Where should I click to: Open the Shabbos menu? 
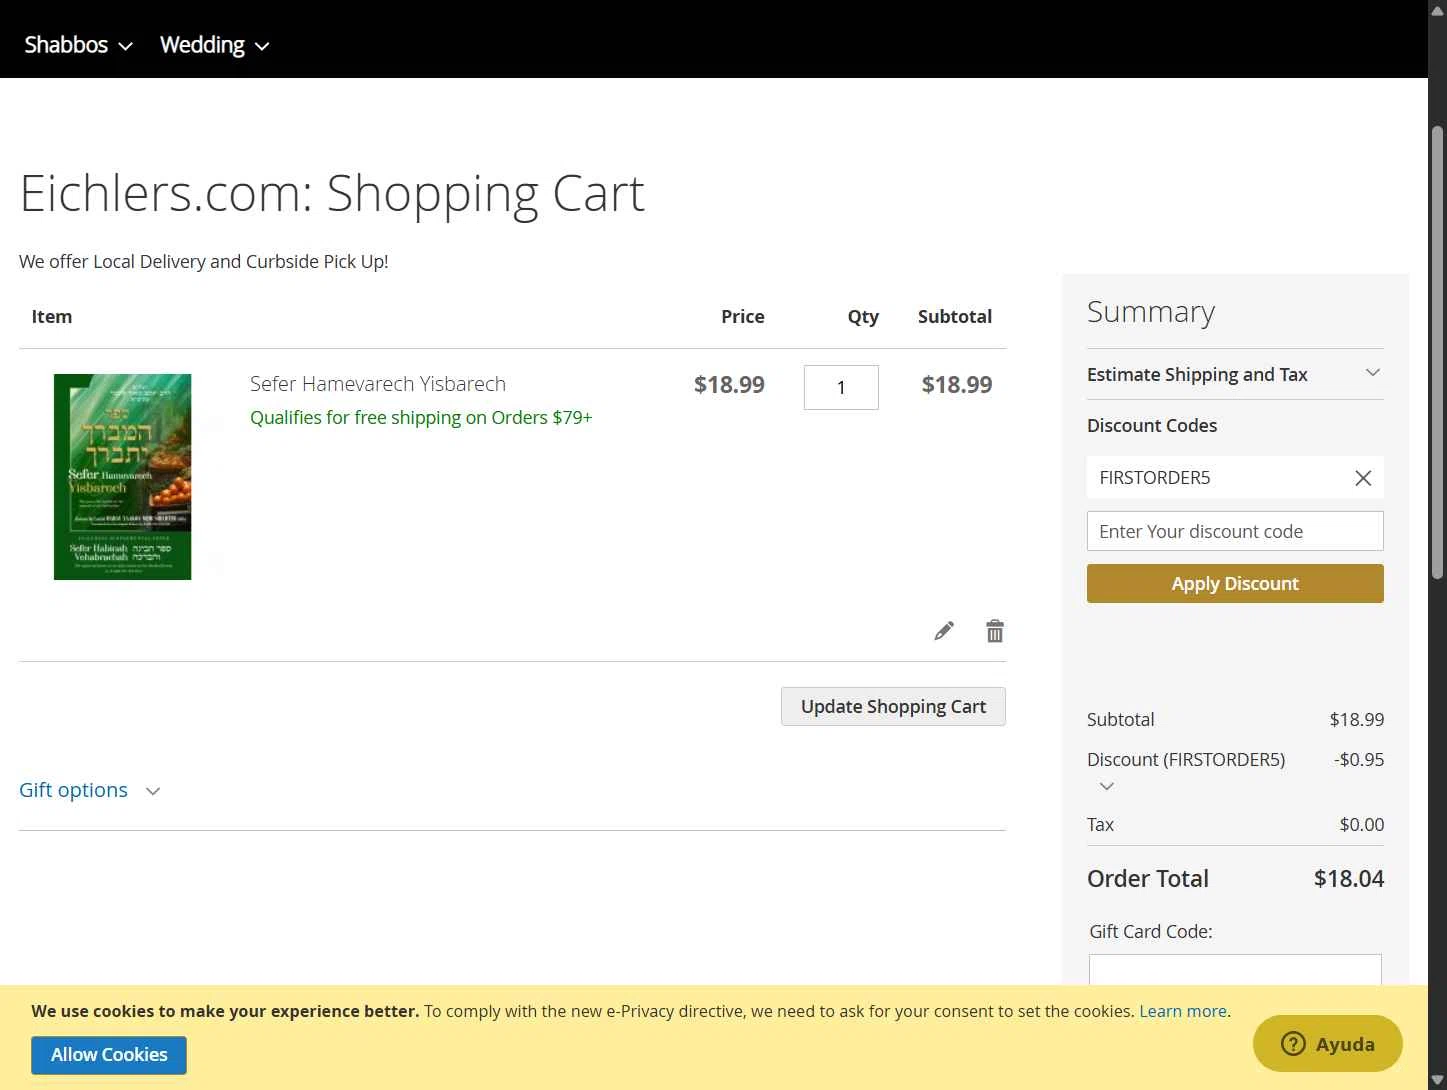coord(78,45)
